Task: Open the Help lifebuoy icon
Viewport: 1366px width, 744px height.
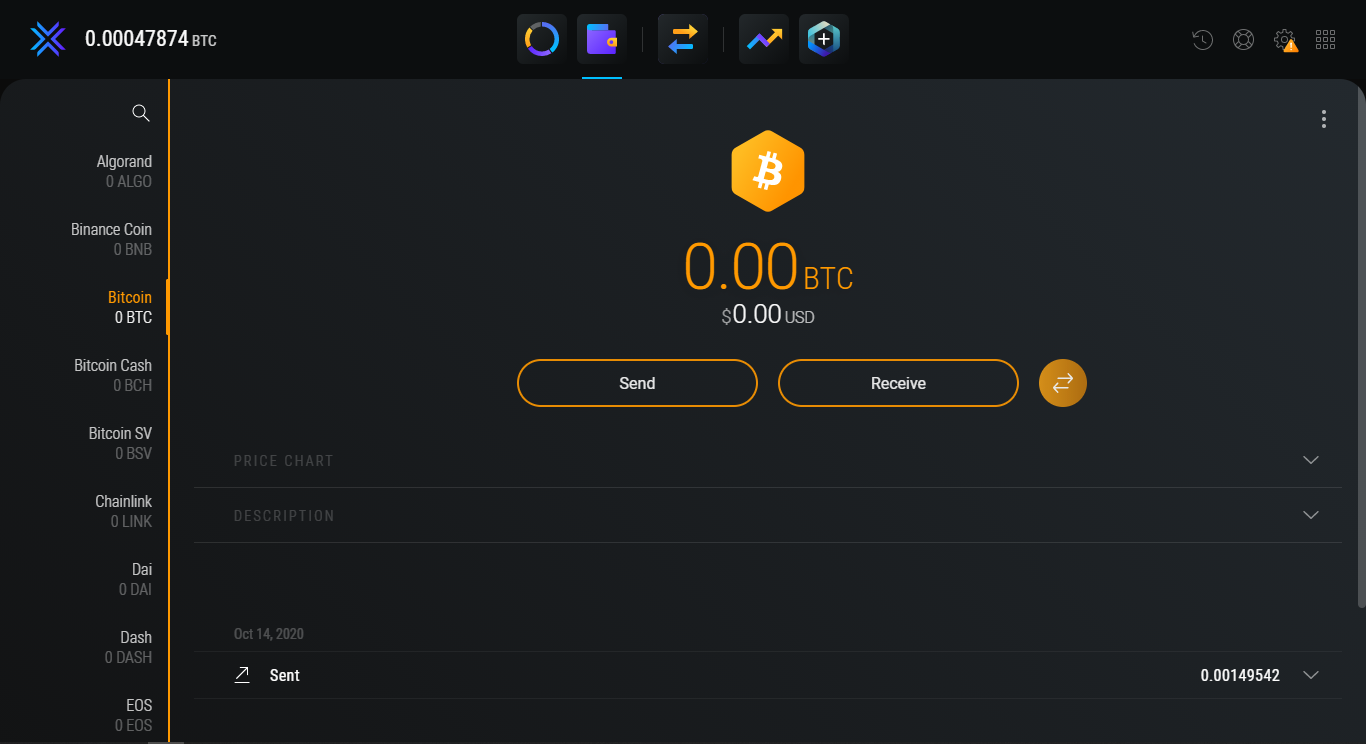Action: (1244, 40)
